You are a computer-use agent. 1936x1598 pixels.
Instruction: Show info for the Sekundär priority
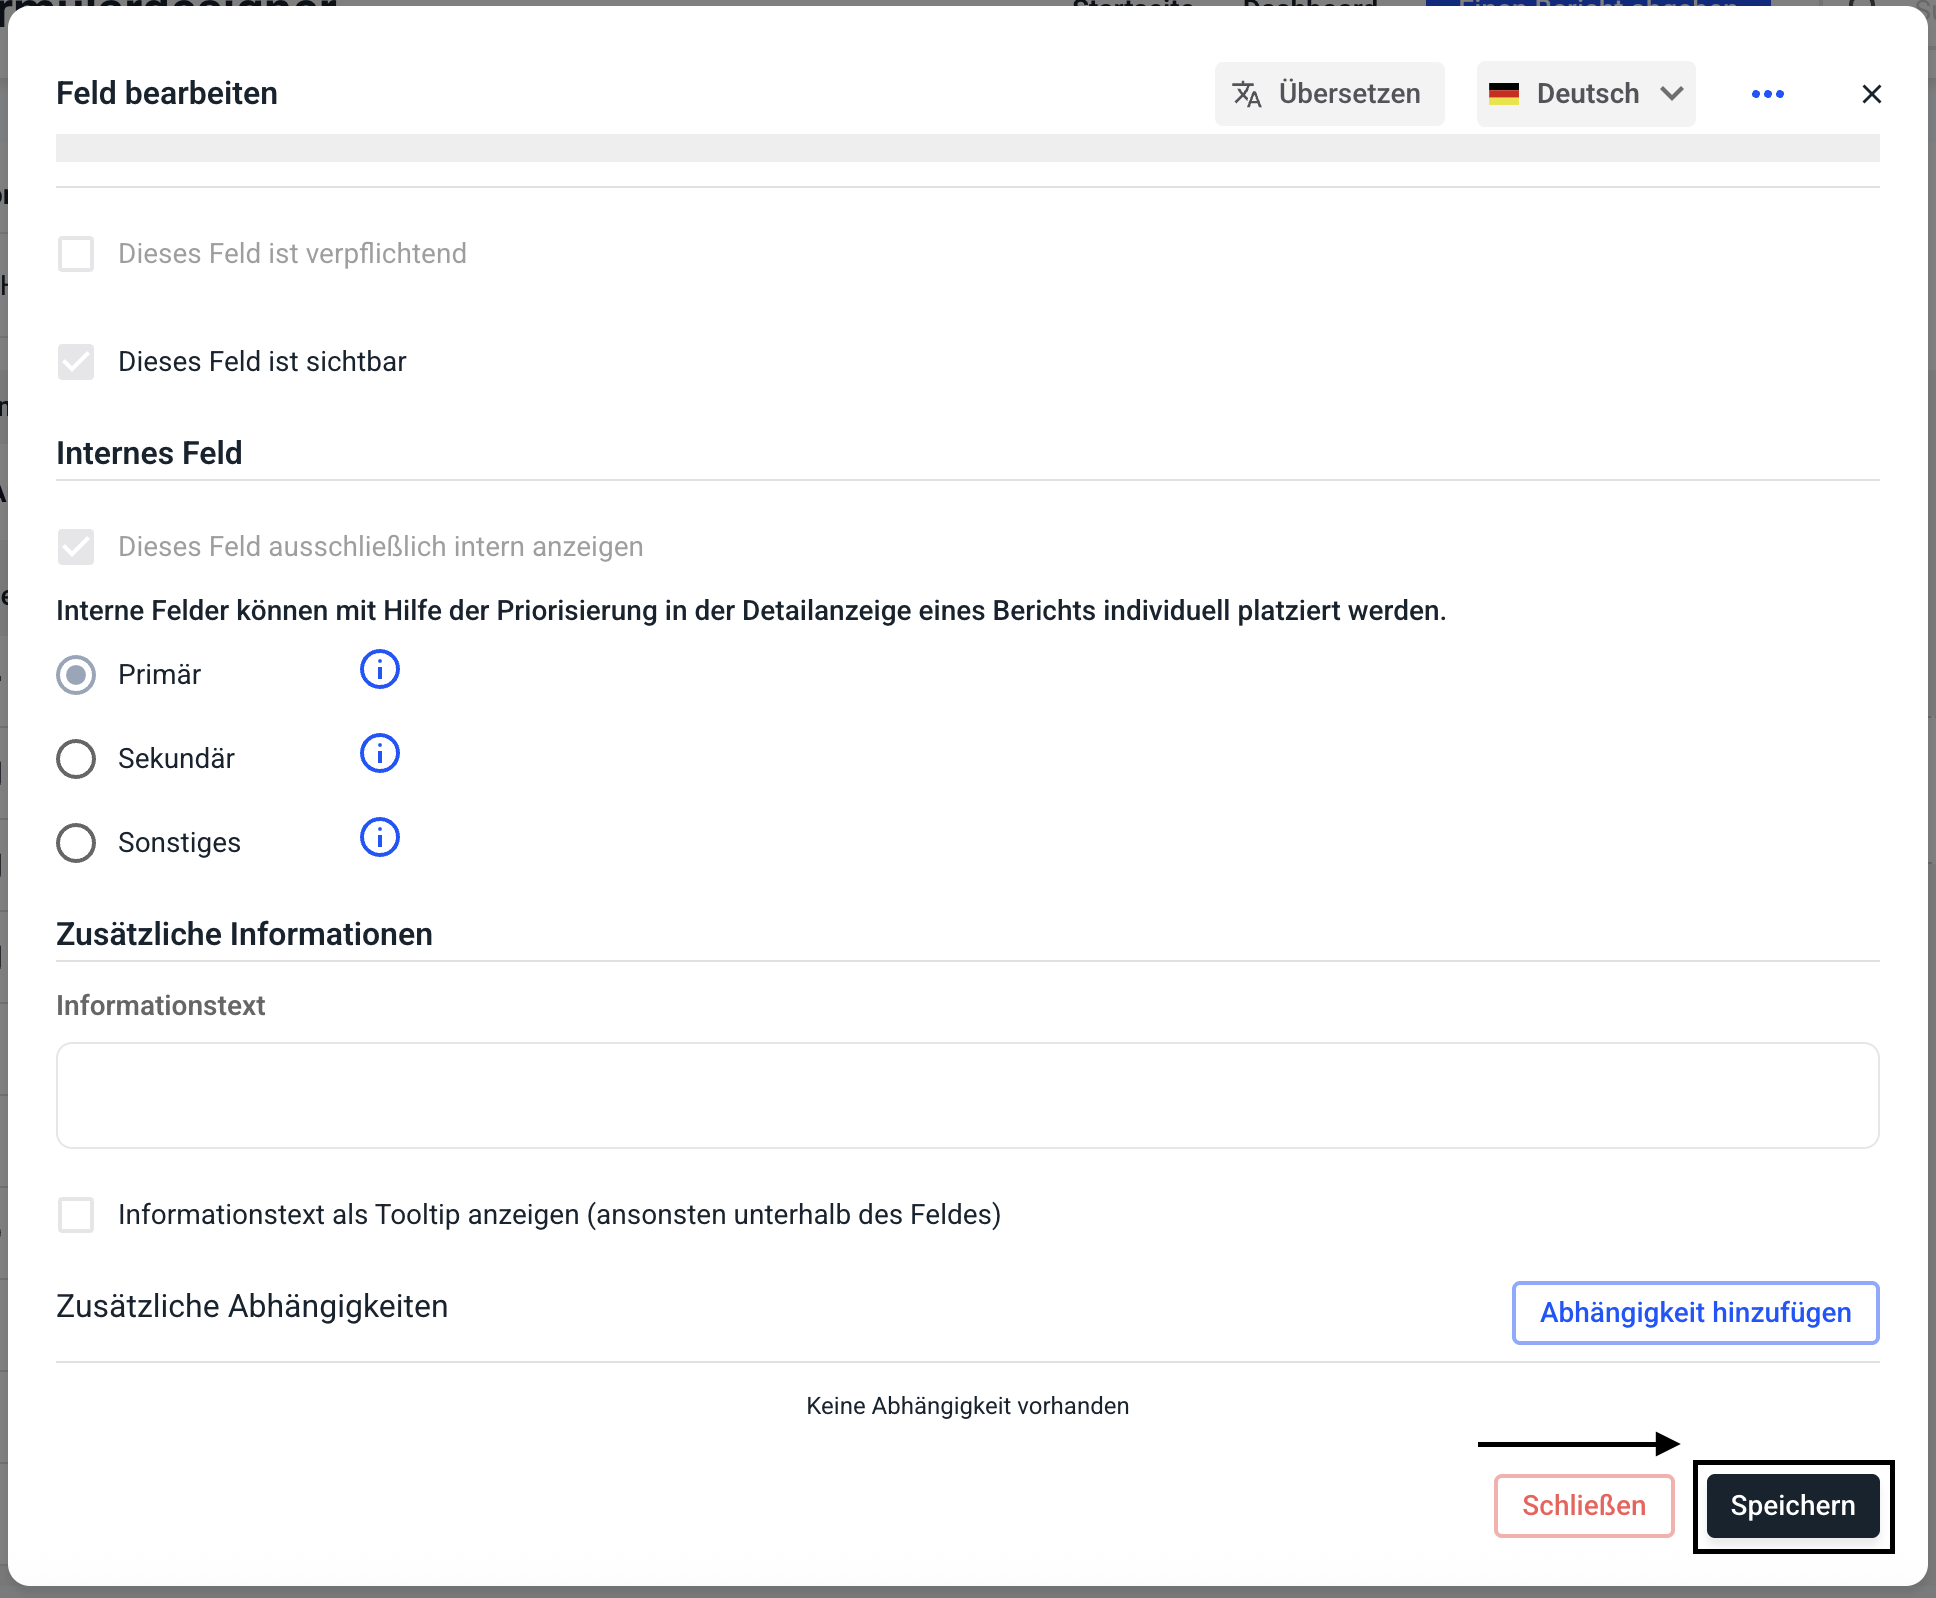(x=379, y=754)
